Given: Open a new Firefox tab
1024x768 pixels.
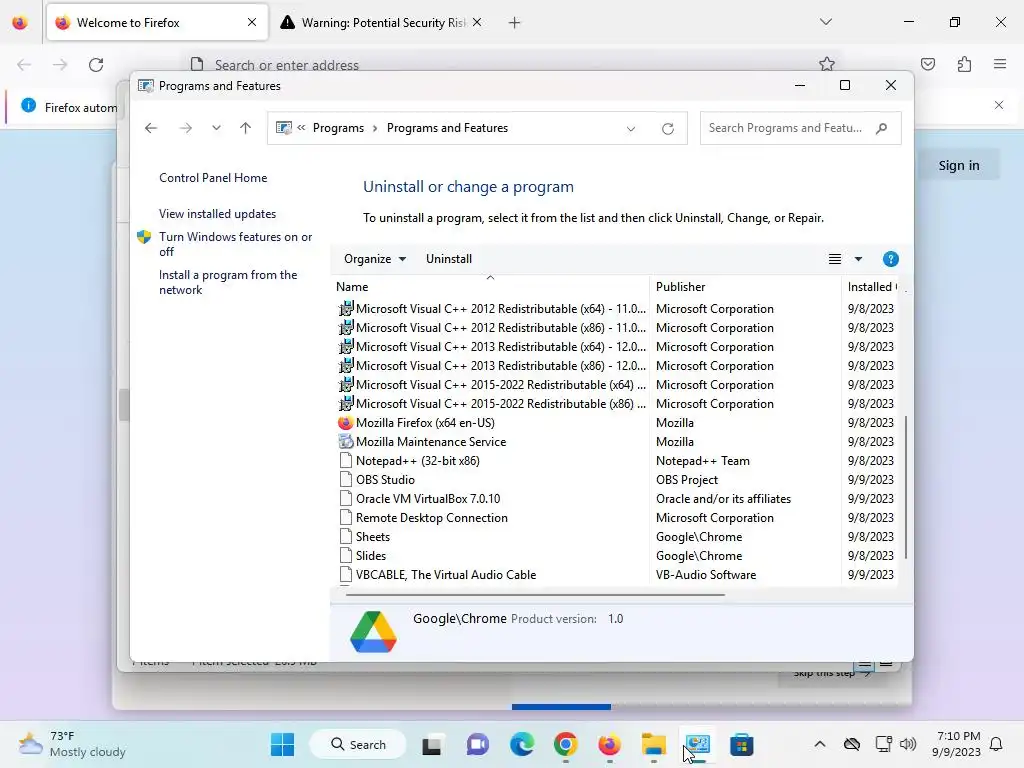Looking at the screenshot, I should point(515,23).
